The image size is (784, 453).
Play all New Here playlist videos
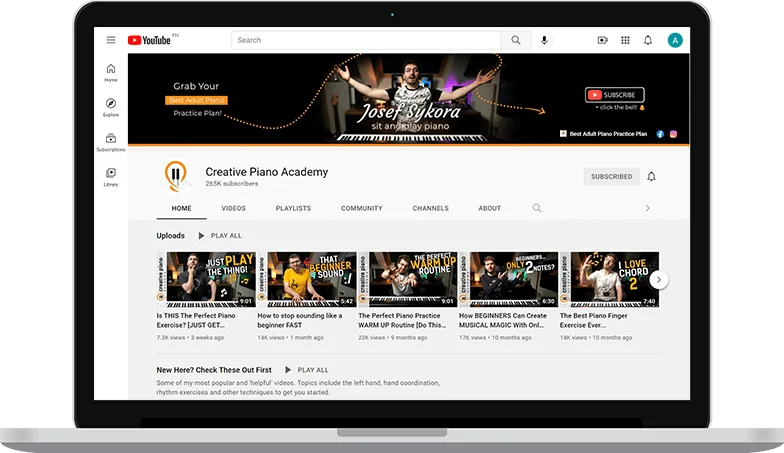(x=306, y=370)
